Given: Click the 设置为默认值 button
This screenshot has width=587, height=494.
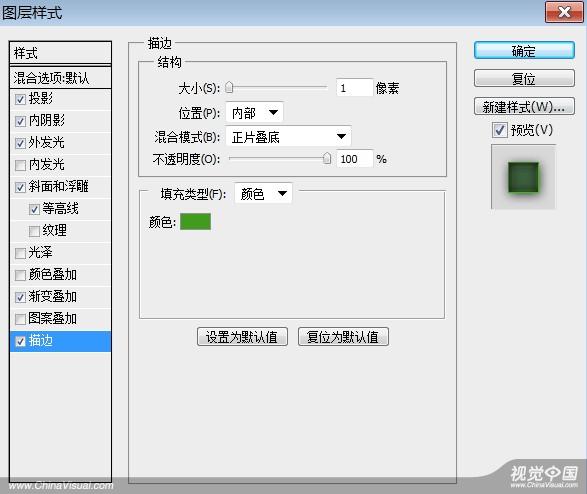Looking at the screenshot, I should [242, 337].
